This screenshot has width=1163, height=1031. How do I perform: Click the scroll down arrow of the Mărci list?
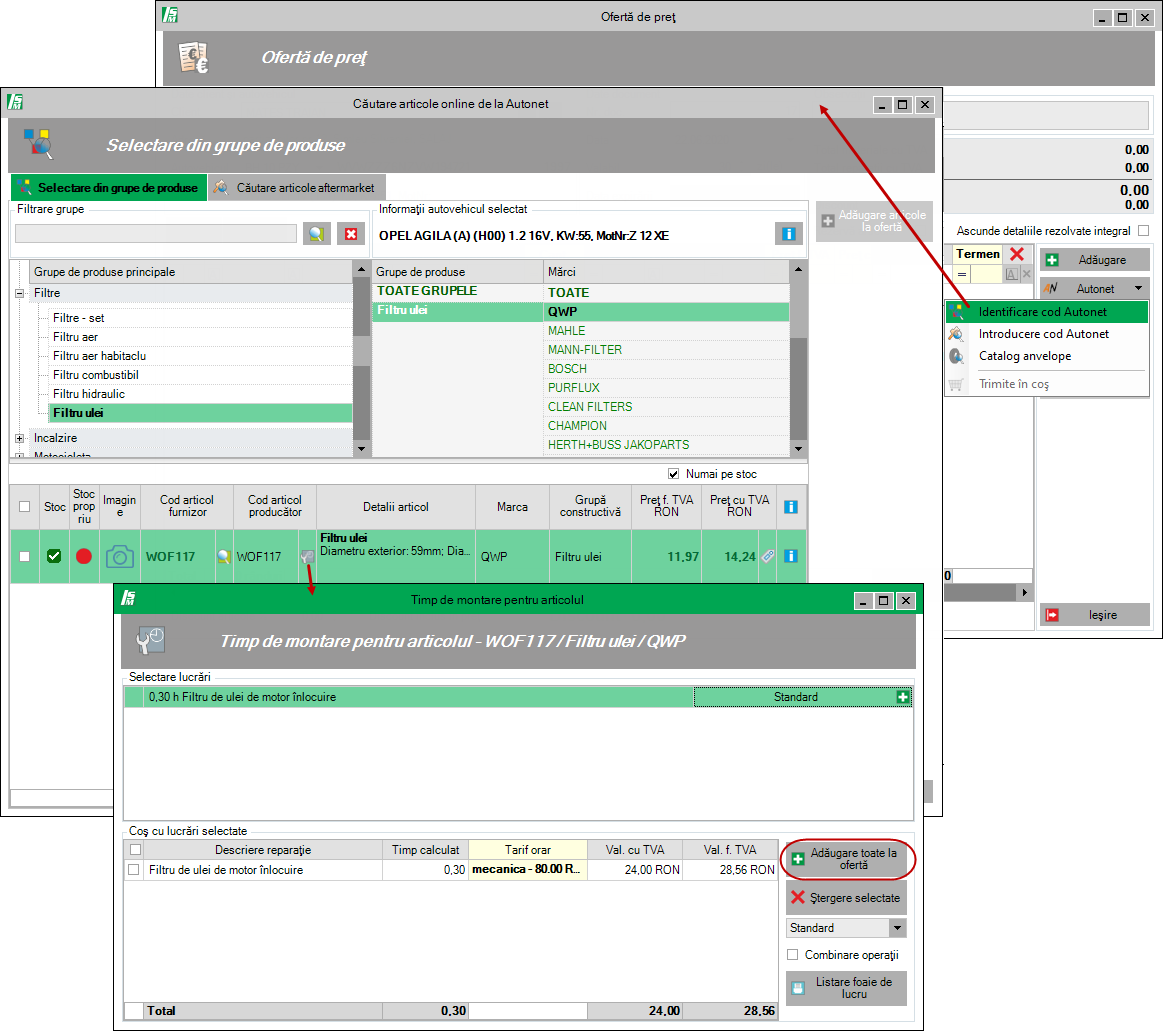click(x=798, y=448)
